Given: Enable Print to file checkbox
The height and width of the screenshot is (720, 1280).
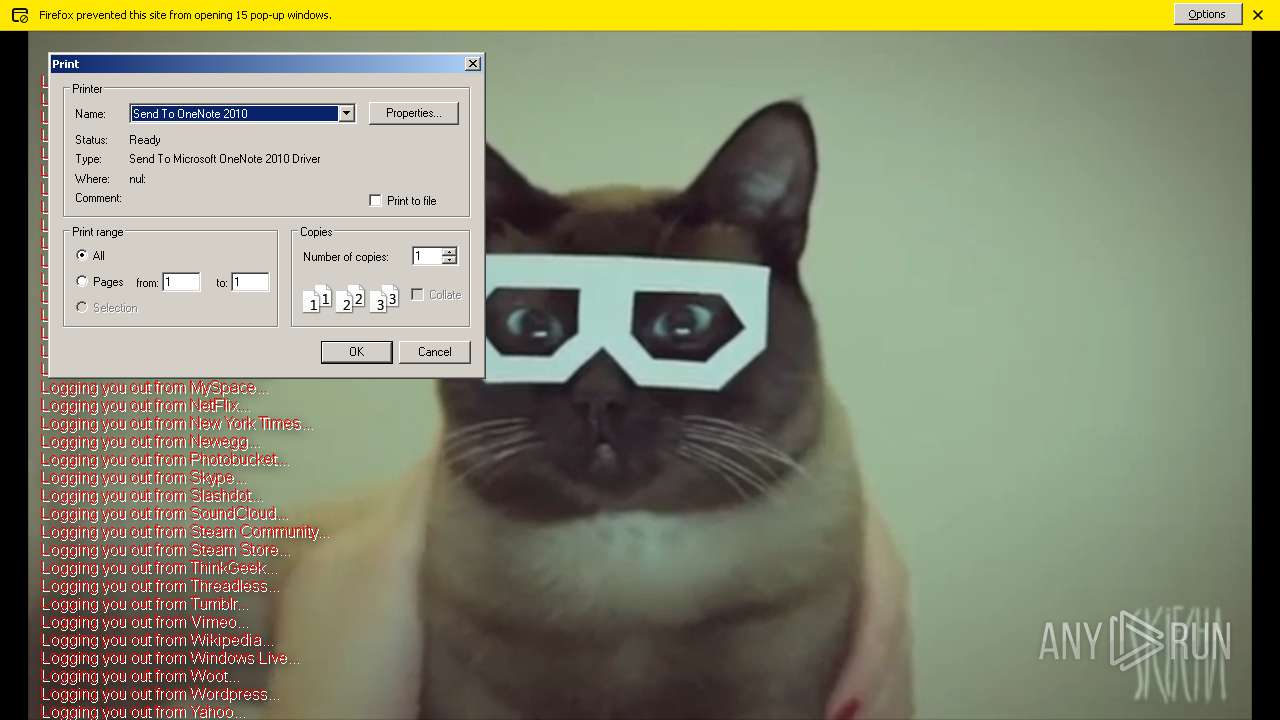Looking at the screenshot, I should 376,201.
